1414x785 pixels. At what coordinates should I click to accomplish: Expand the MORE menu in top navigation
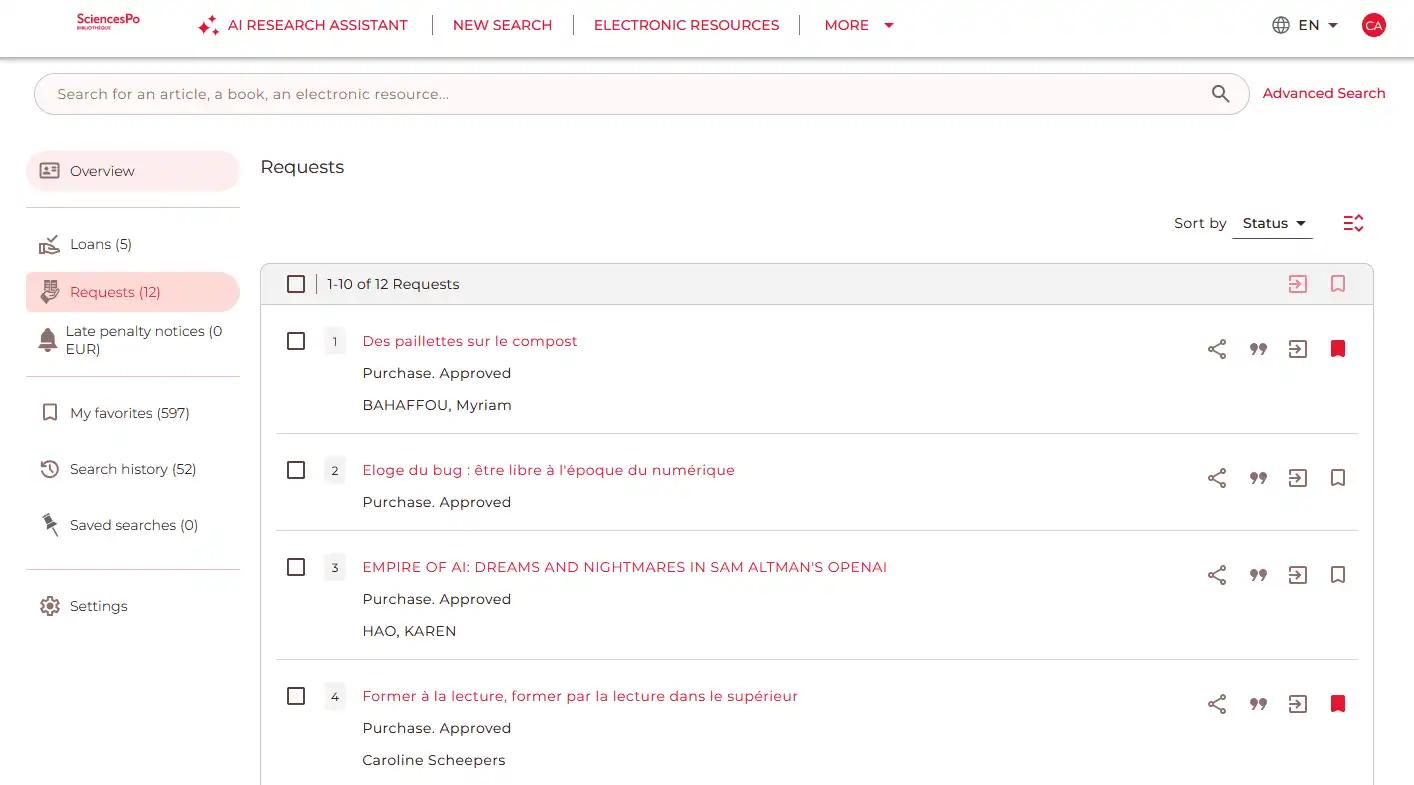pyautogui.click(x=858, y=25)
